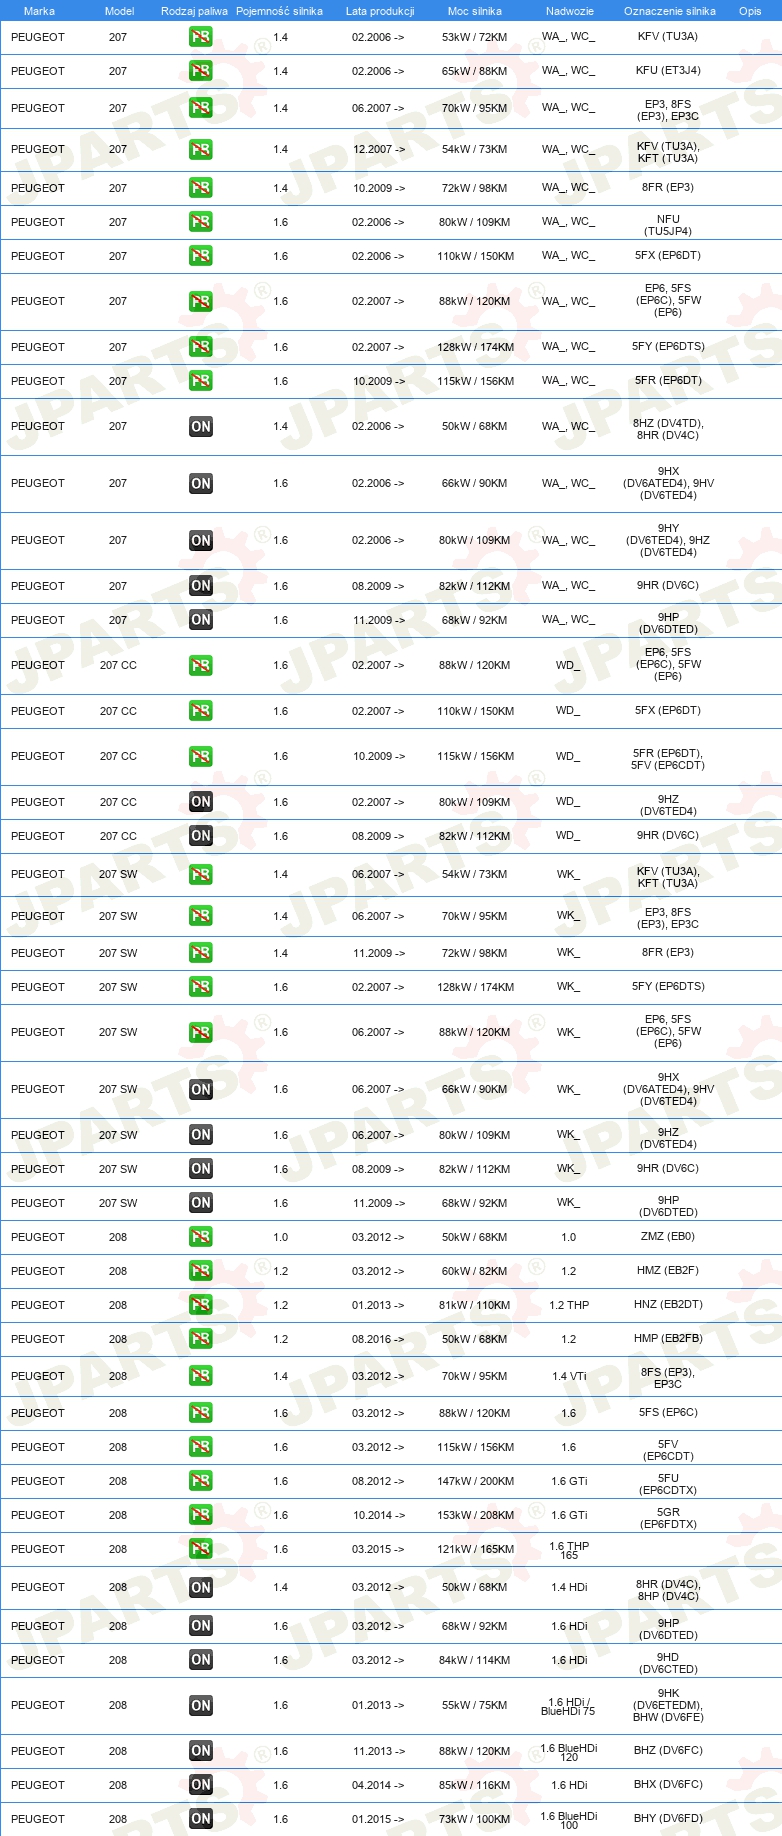Select the ON diesel icon in the 208 55kW / 75KM row

tap(201, 1706)
